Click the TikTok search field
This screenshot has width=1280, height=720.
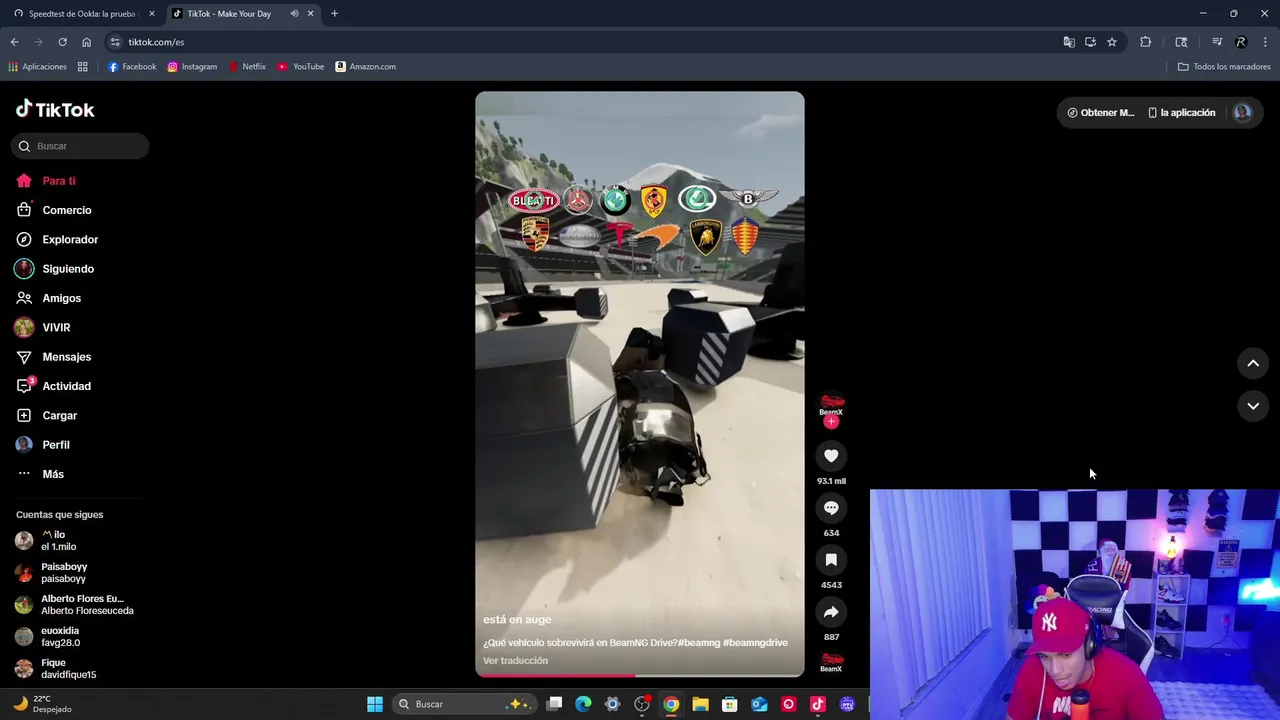point(80,146)
